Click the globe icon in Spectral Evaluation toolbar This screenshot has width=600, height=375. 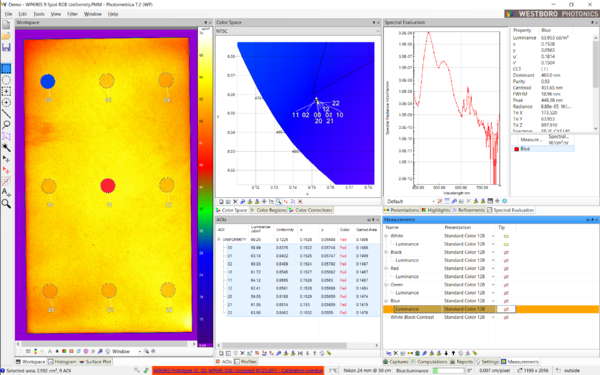pyautogui.click(x=505, y=201)
